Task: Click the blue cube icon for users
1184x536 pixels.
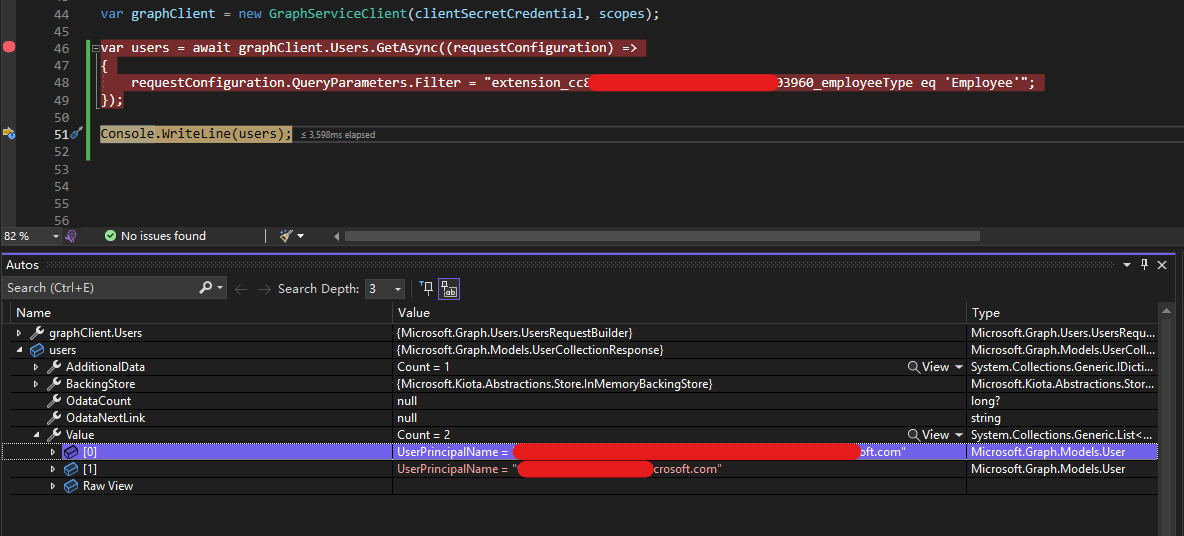Action: [36, 350]
